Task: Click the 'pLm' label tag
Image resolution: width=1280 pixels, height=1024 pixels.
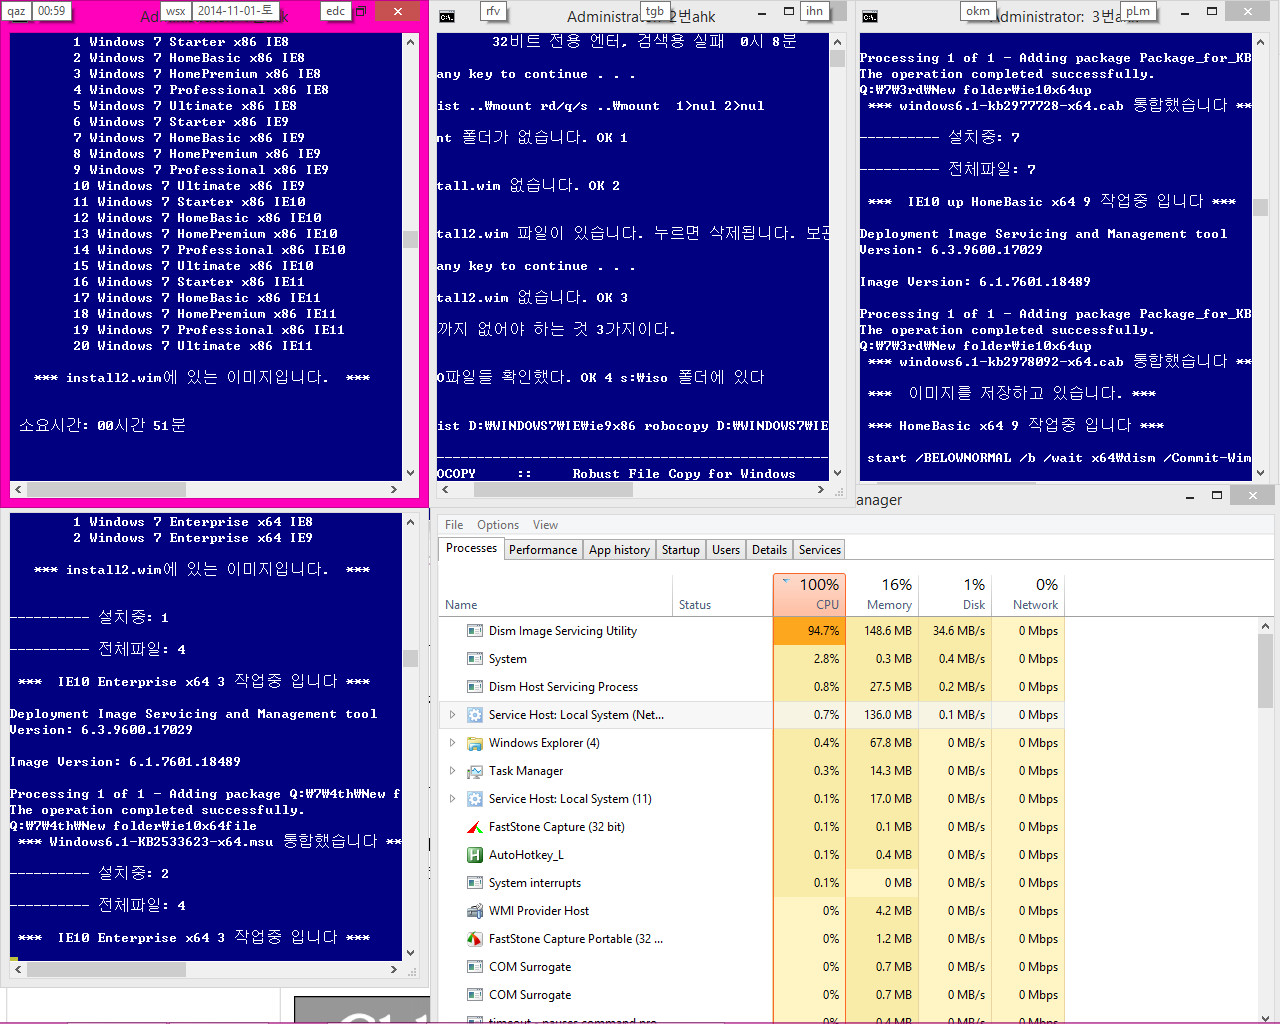Action: pos(1138,11)
